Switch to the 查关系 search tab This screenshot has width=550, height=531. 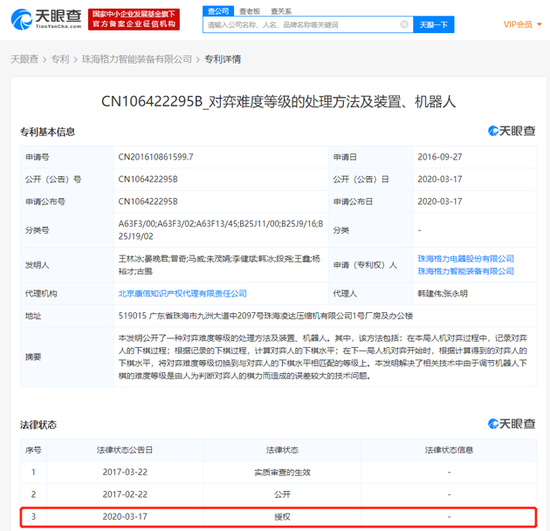point(281,11)
